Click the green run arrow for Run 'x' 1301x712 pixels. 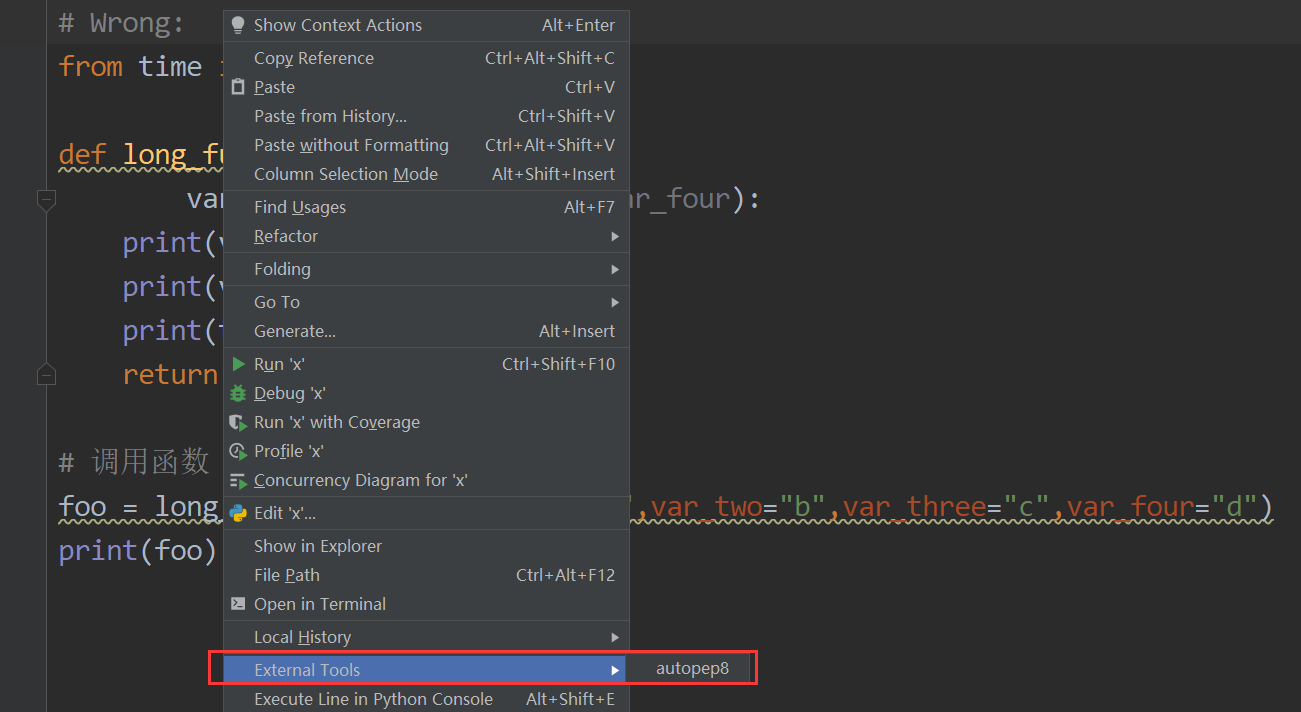coord(238,364)
